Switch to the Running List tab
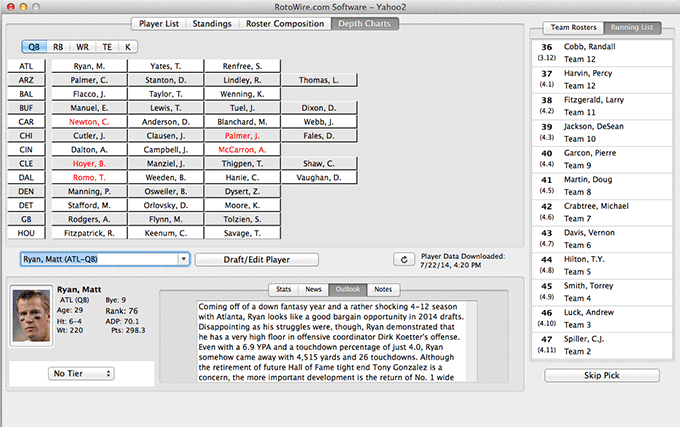This screenshot has width=680, height=427. click(632, 27)
